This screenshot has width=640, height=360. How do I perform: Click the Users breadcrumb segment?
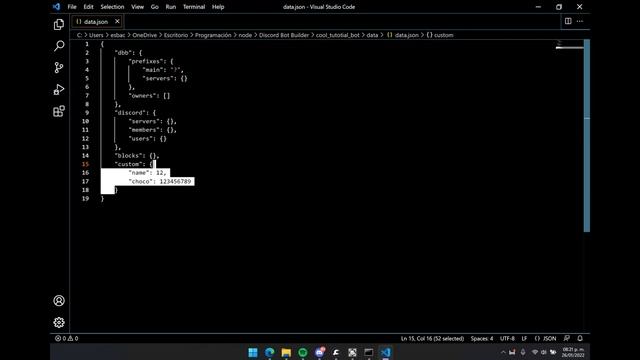96,35
